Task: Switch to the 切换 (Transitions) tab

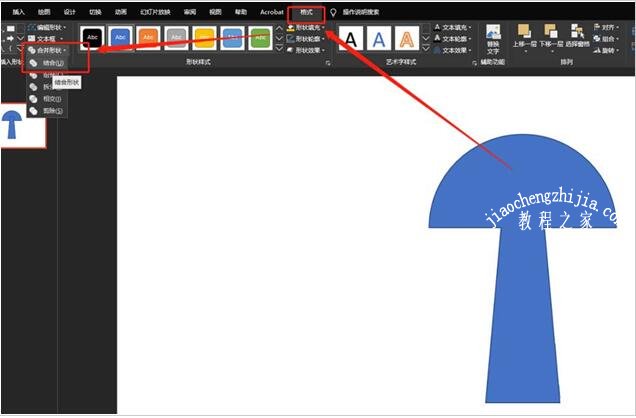Action: coord(95,12)
